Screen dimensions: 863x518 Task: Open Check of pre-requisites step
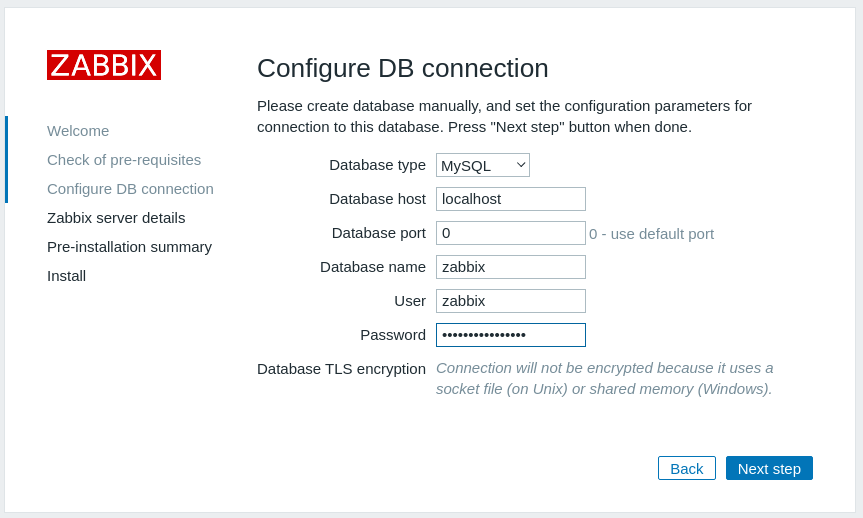pyautogui.click(x=124, y=160)
